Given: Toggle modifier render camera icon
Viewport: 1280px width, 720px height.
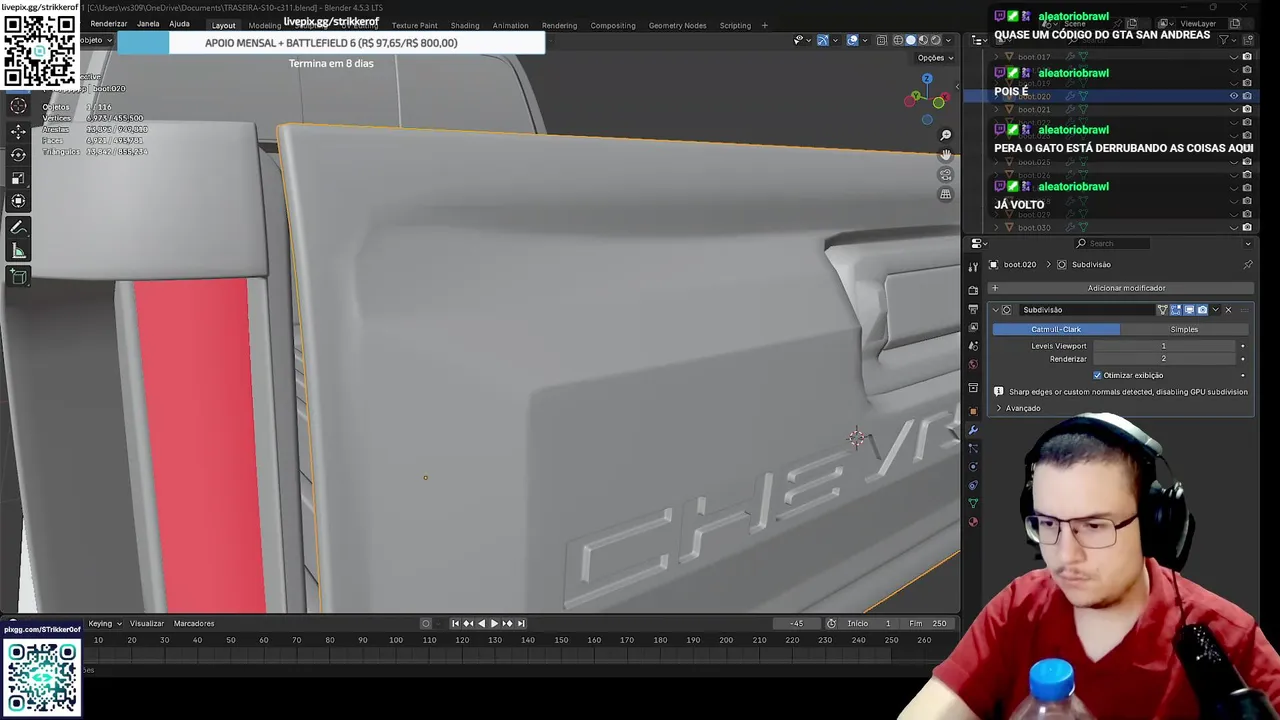Looking at the screenshot, I should [1202, 310].
